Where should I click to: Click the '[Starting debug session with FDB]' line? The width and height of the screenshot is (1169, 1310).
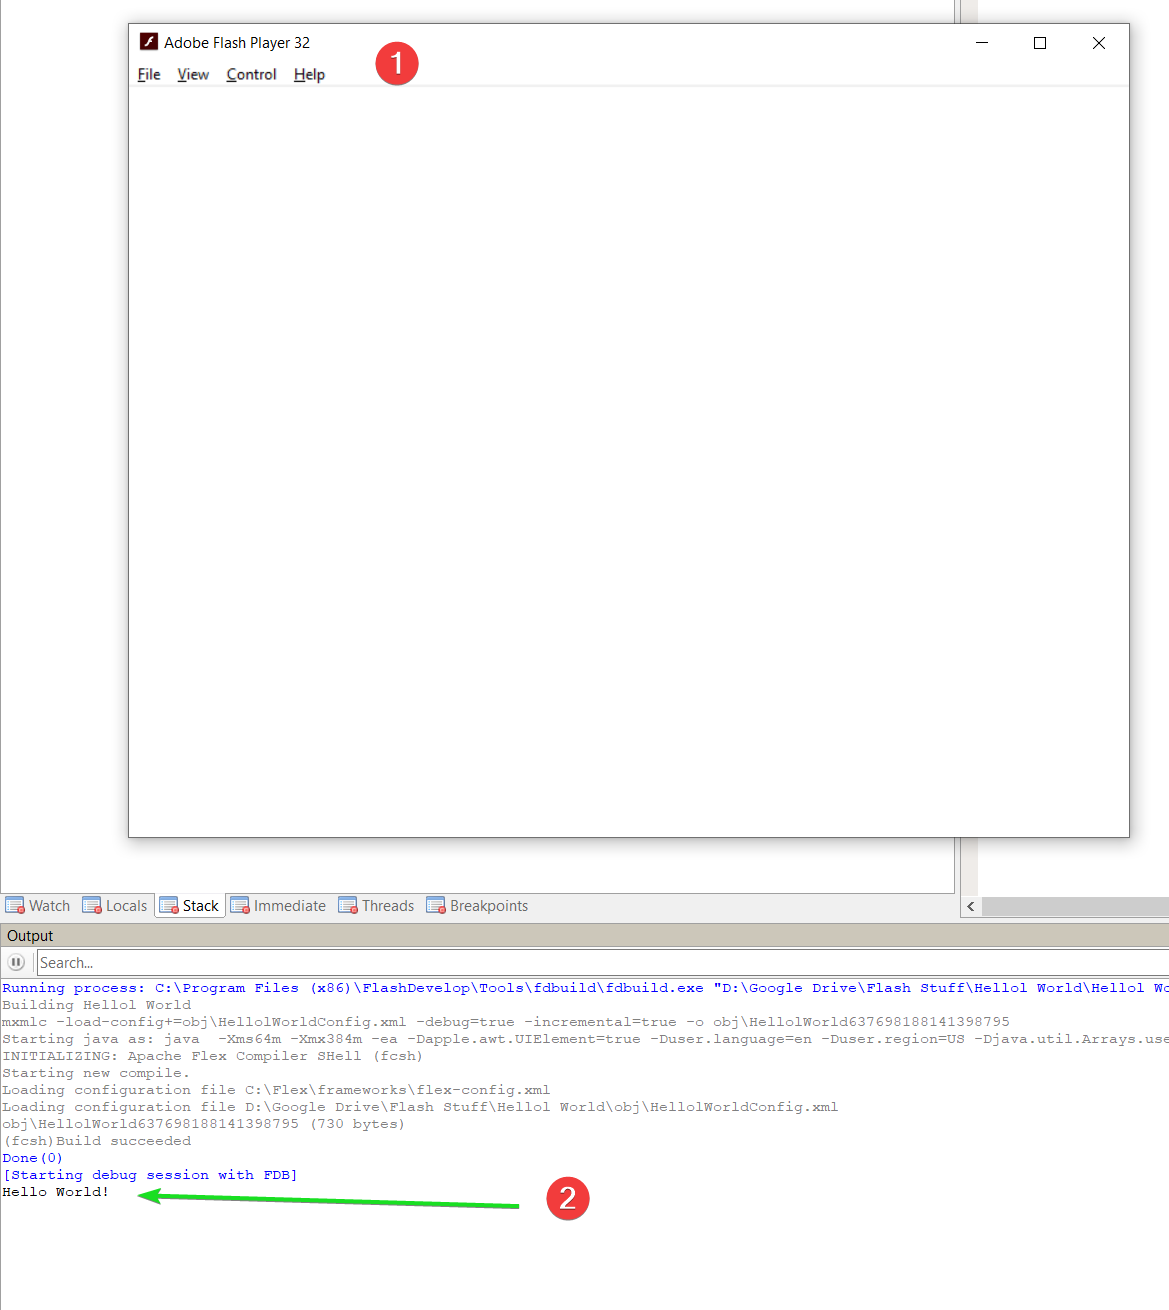point(150,1175)
